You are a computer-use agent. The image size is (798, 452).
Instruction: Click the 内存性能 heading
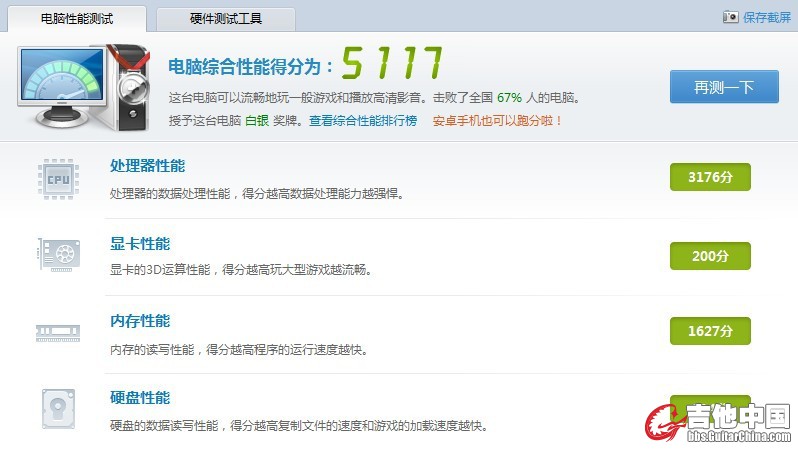(140, 321)
